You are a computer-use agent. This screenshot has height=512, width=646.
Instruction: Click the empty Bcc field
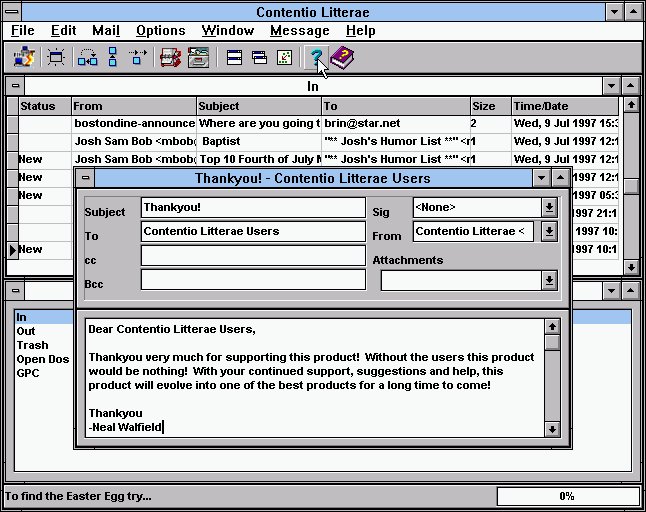point(253,280)
